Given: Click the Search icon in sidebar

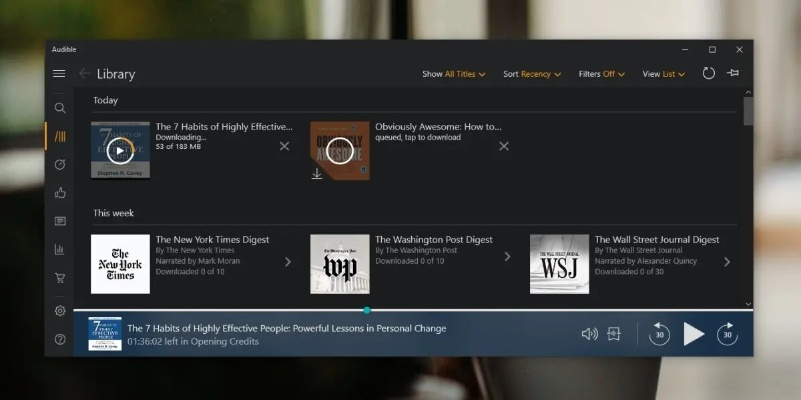Looking at the screenshot, I should click(x=60, y=108).
